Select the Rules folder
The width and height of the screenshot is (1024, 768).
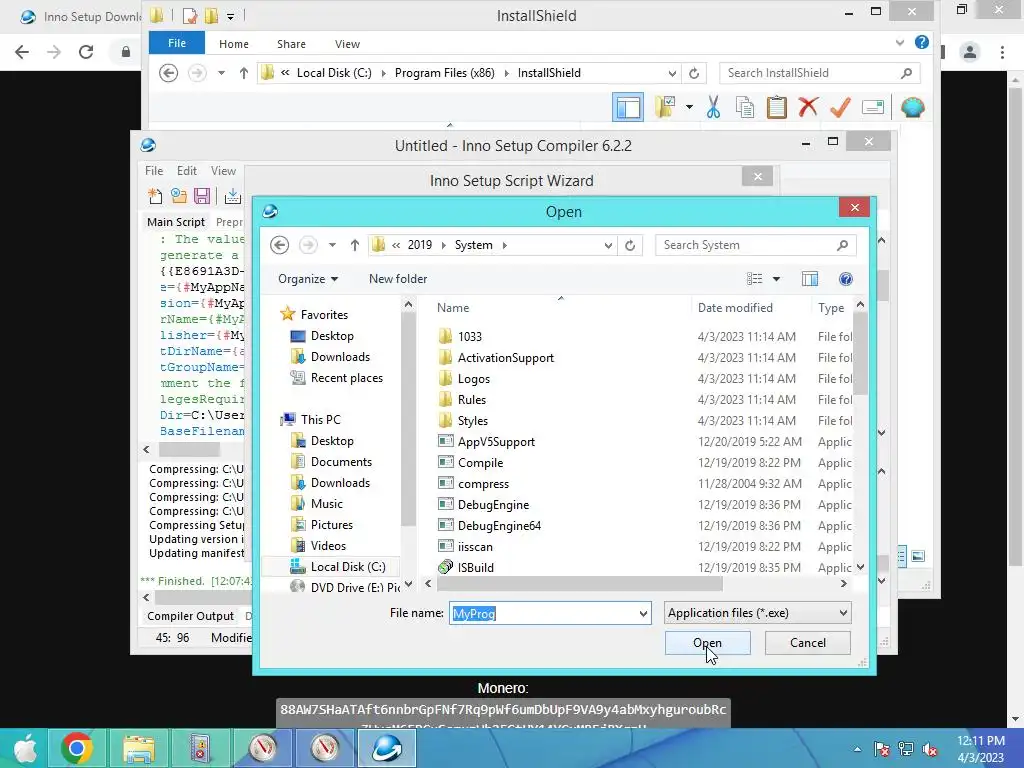tap(472, 400)
